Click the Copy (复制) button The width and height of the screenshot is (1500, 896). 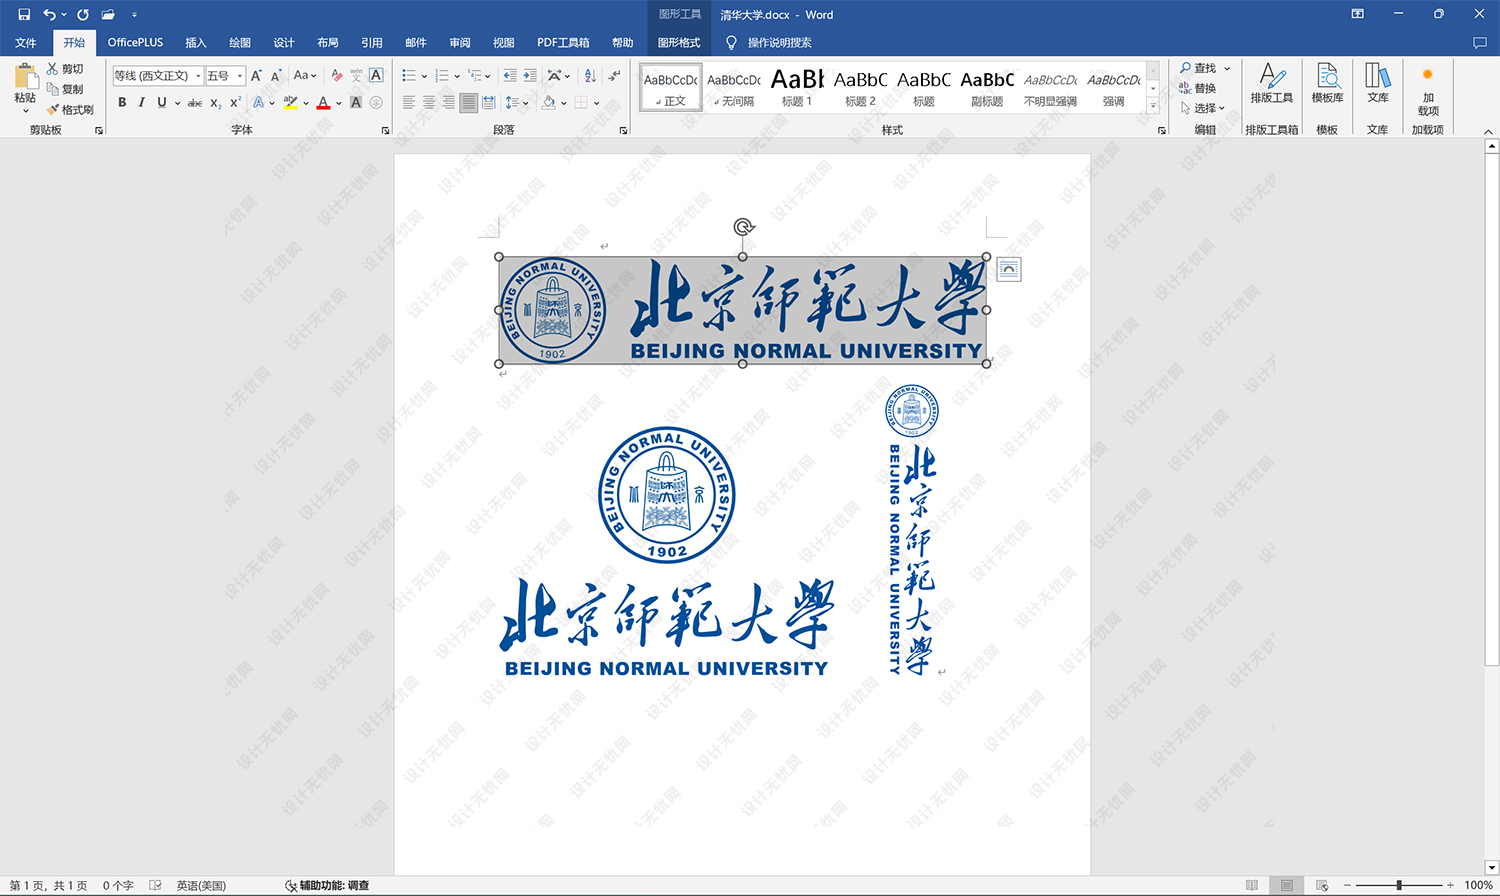click(x=65, y=89)
